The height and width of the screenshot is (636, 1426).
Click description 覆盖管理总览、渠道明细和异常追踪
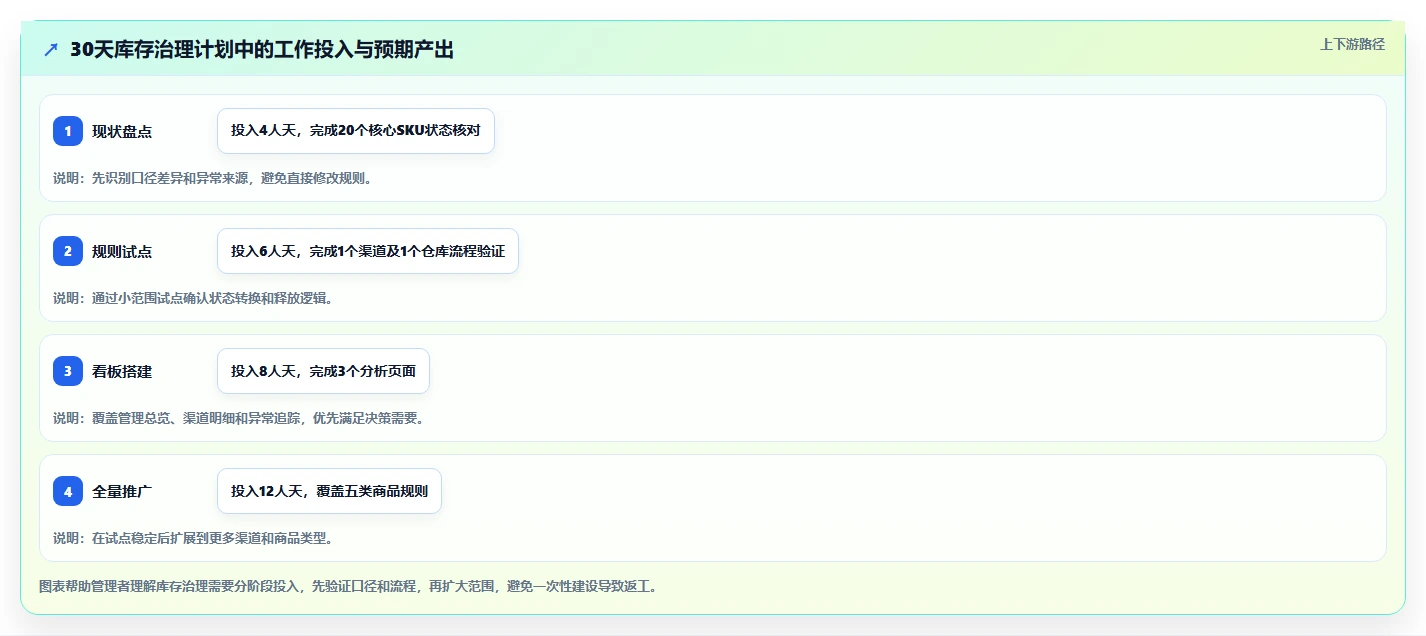pyautogui.click(x=239, y=418)
